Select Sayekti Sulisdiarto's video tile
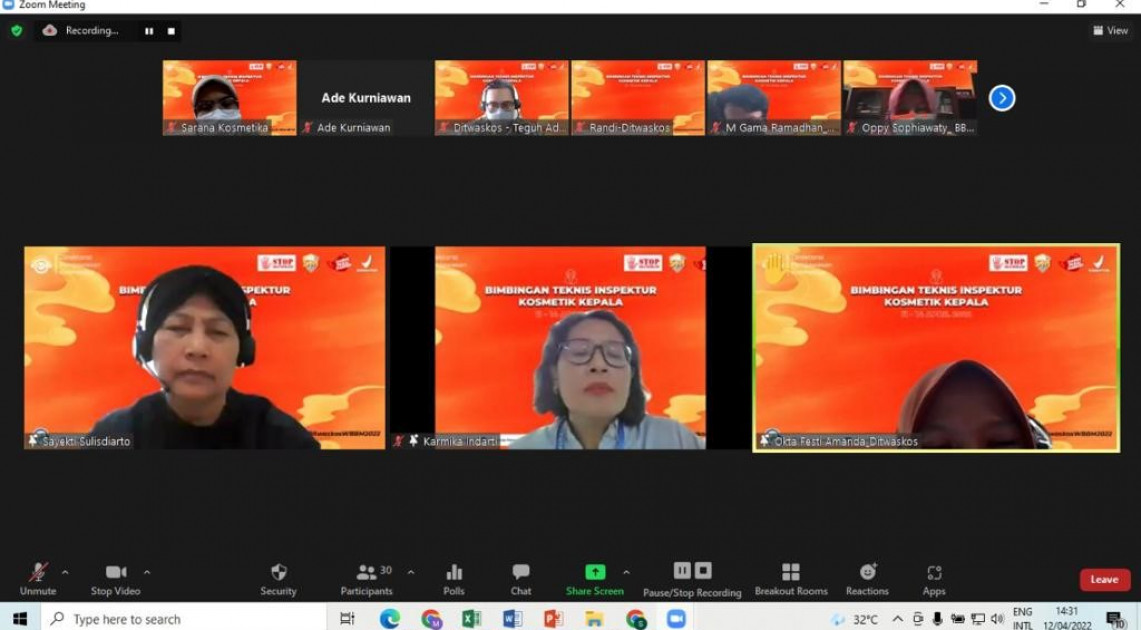 point(204,347)
